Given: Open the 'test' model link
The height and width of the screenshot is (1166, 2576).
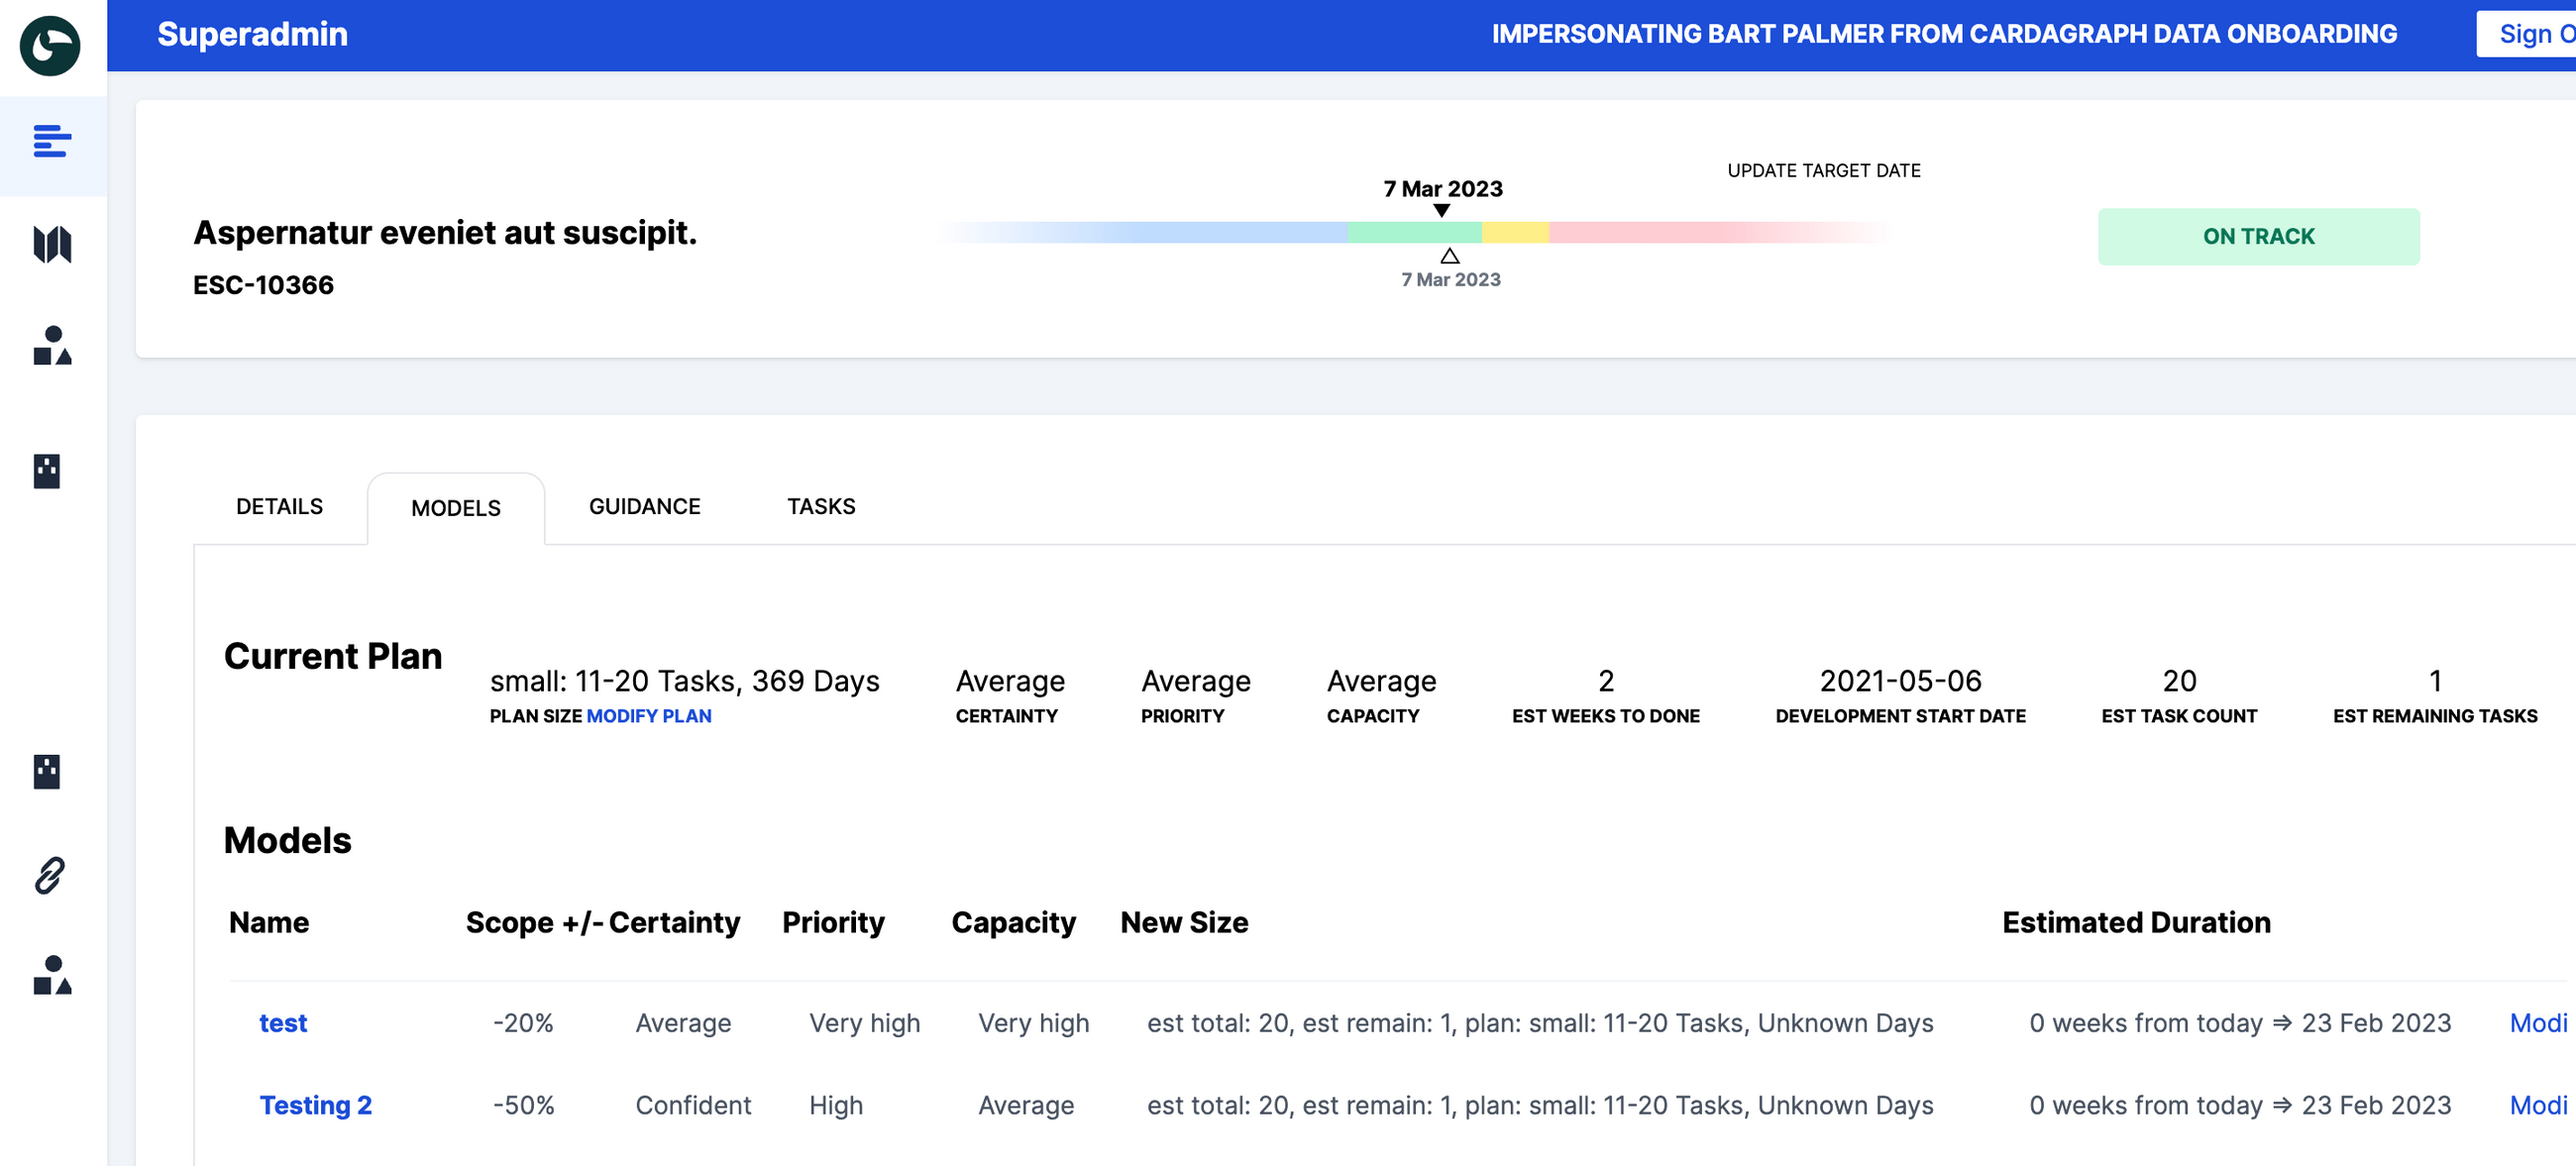Looking at the screenshot, I should (283, 1023).
